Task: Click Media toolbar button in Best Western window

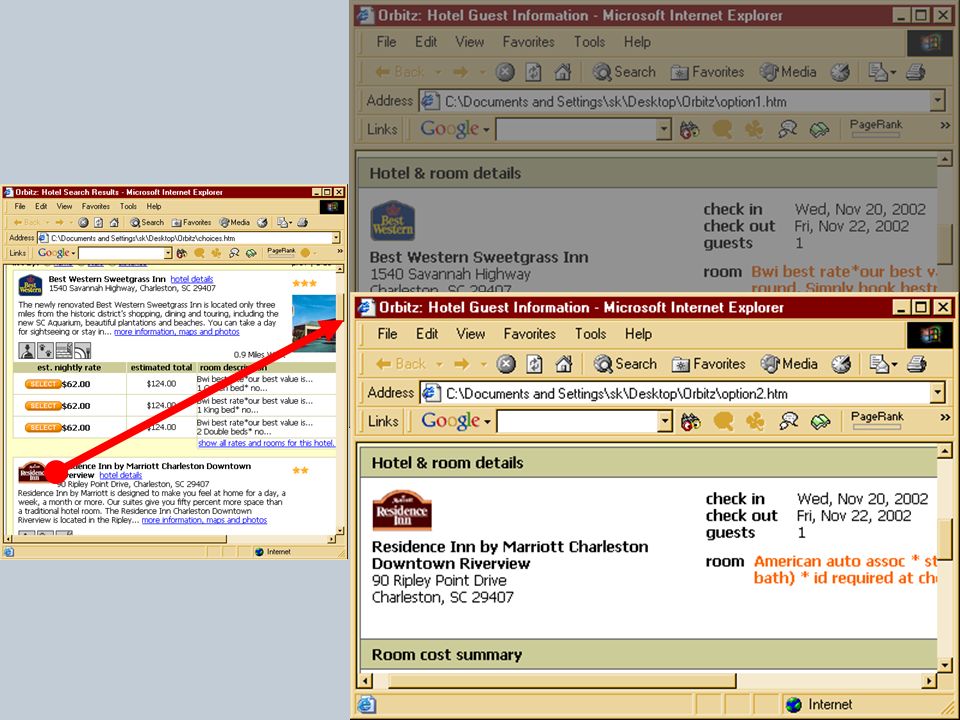Action: coord(788,72)
